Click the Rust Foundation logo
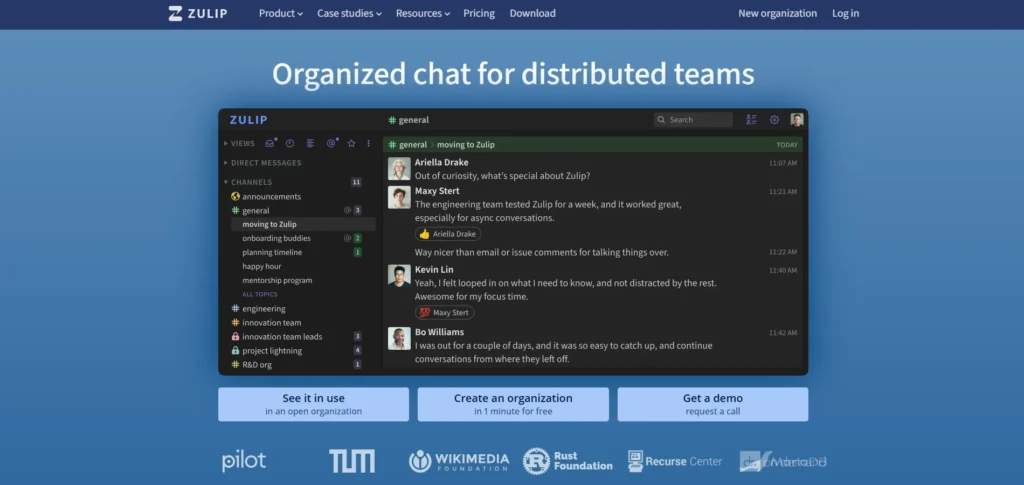Screen dimensions: 1024x485 coord(568,461)
